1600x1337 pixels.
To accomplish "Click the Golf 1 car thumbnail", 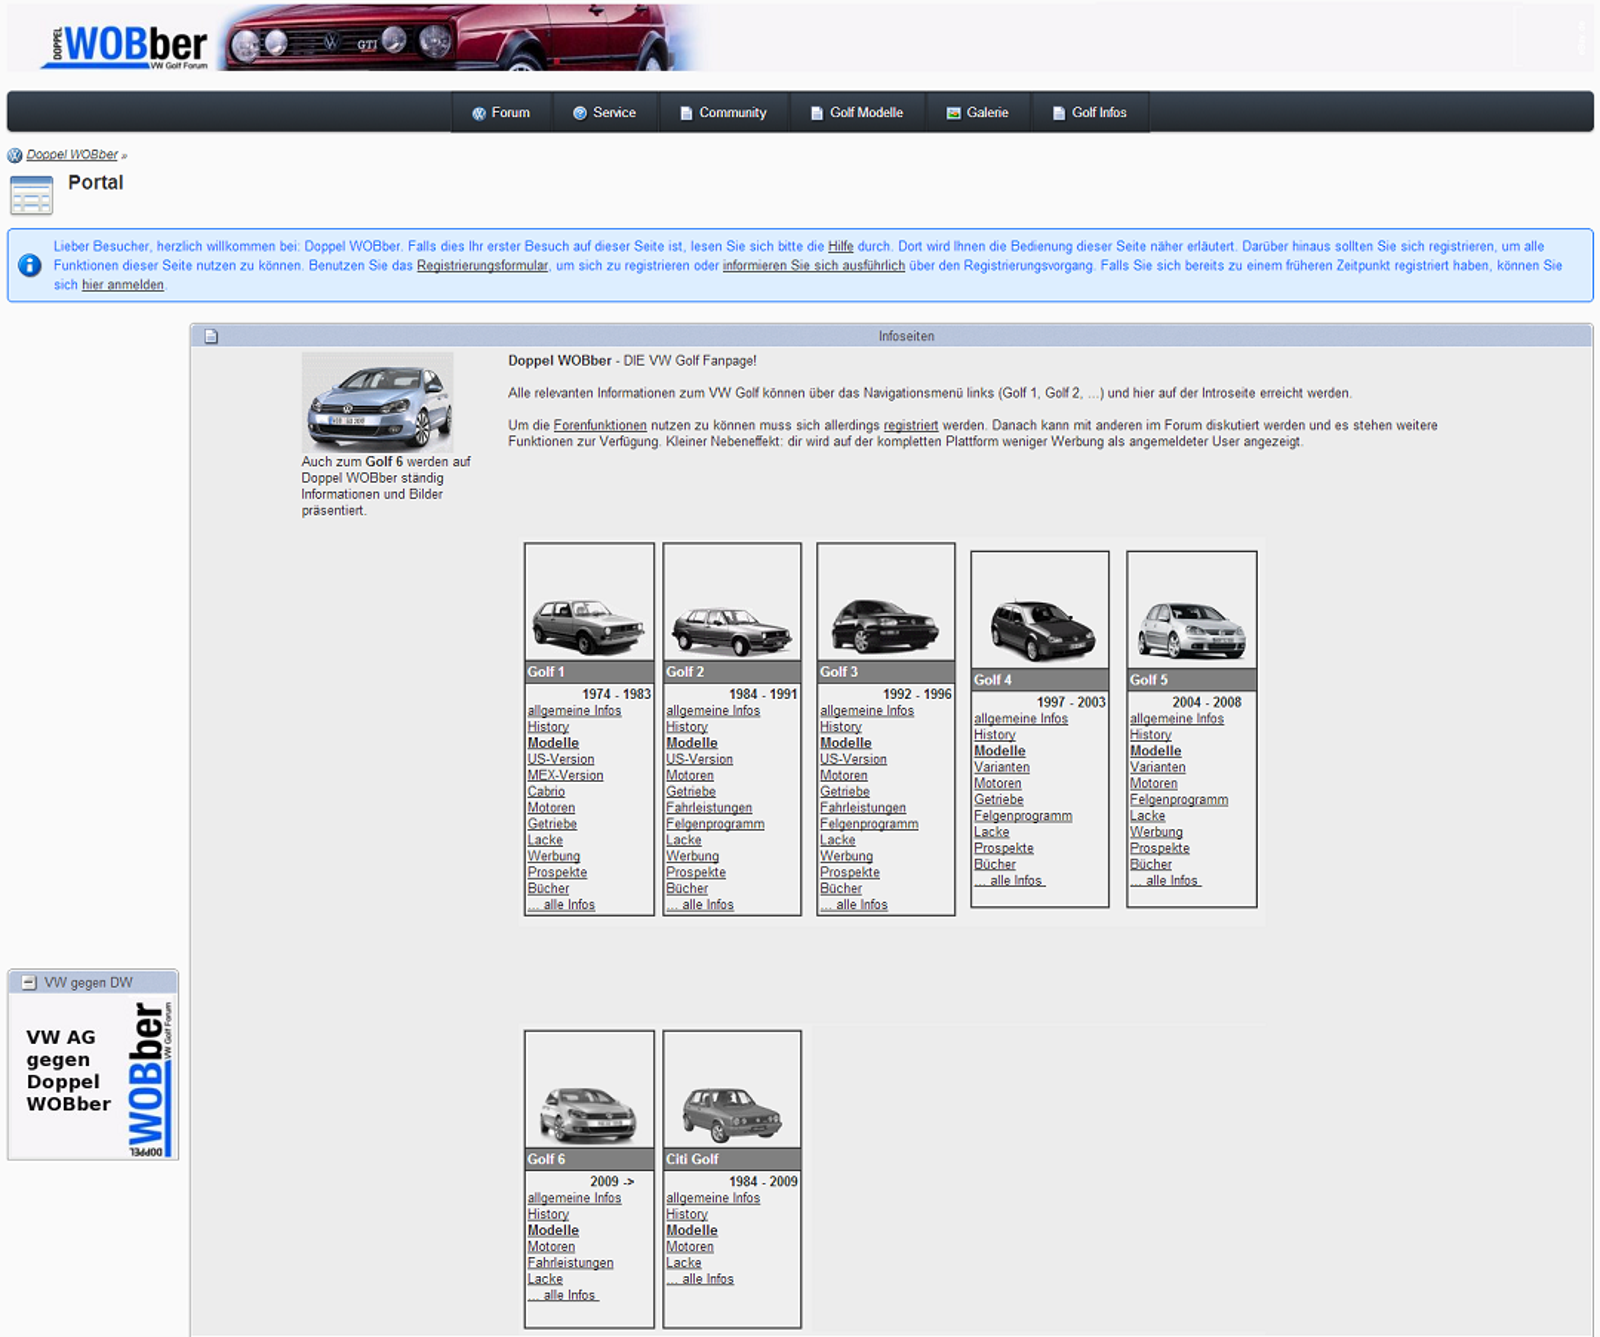I will 589,625.
